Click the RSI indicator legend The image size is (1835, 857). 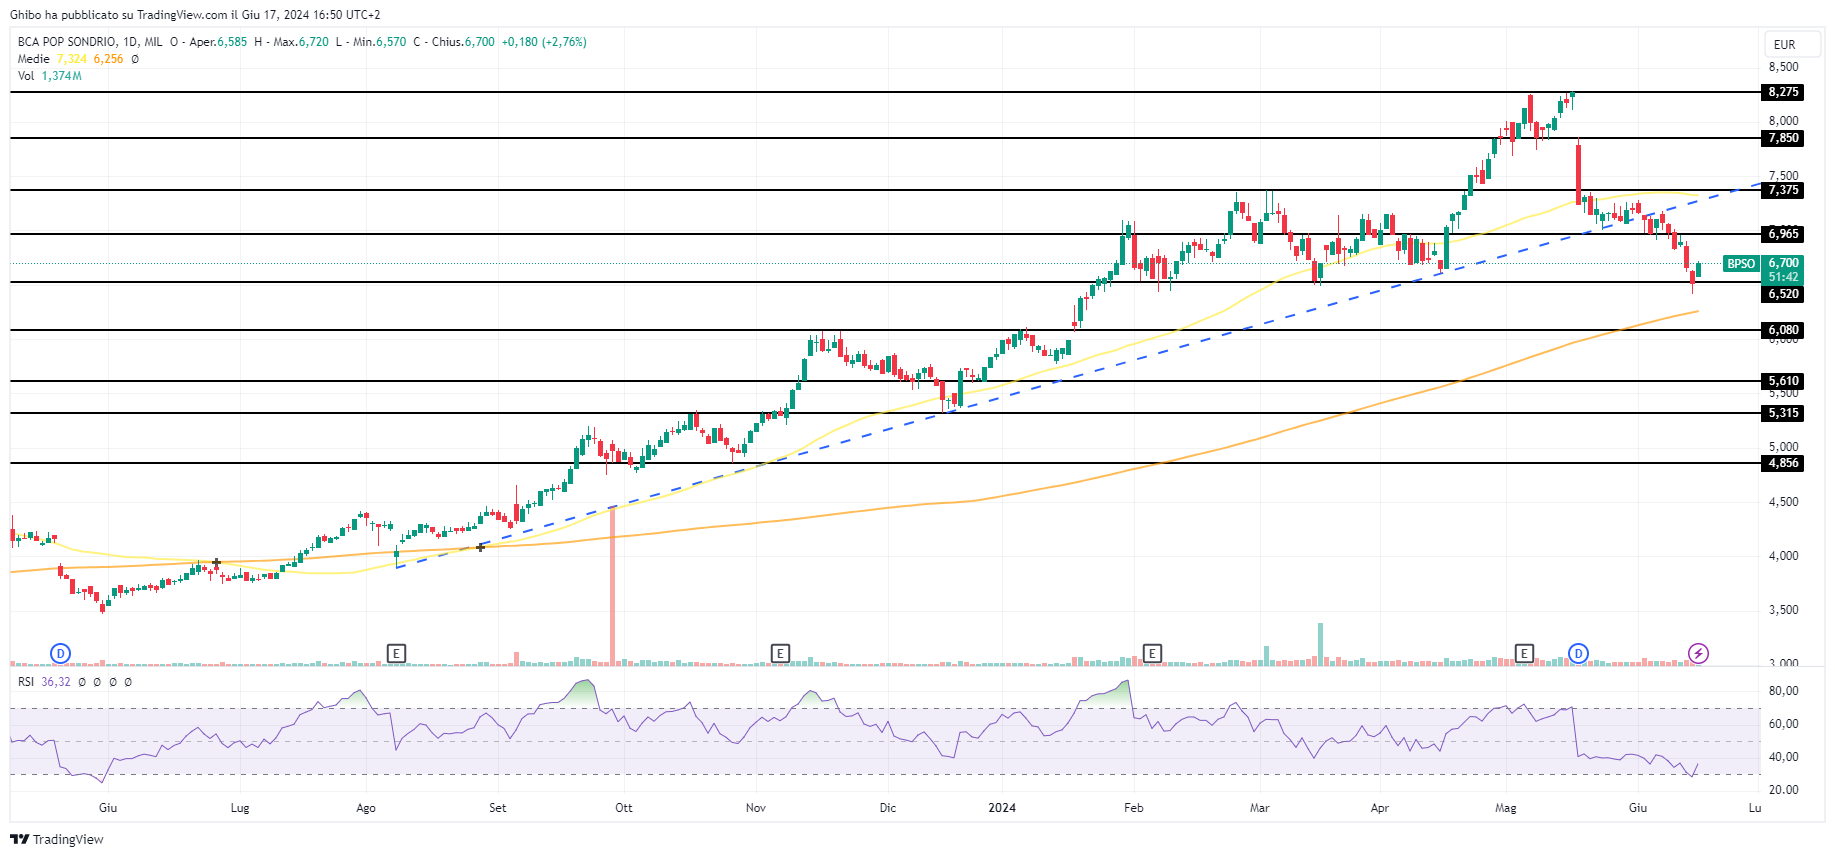[x=25, y=682]
